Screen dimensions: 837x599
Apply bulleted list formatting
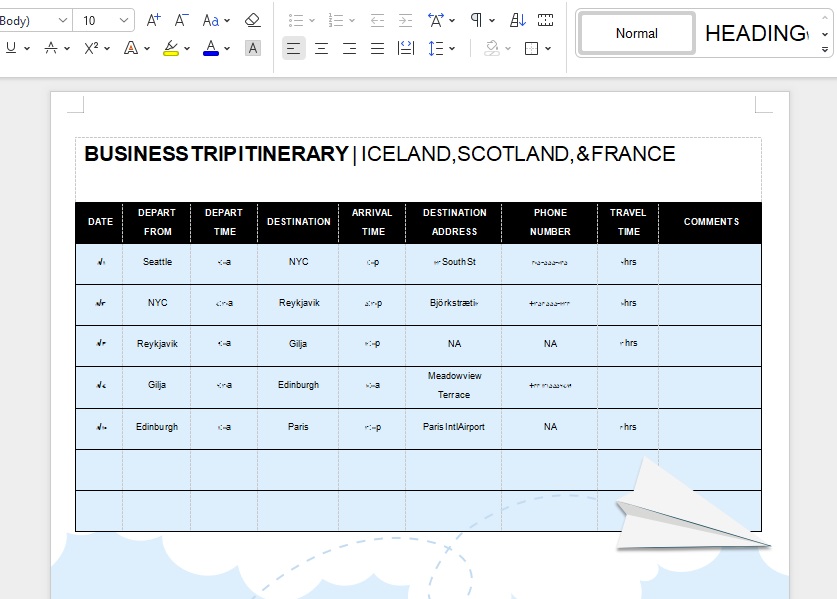tap(296, 20)
